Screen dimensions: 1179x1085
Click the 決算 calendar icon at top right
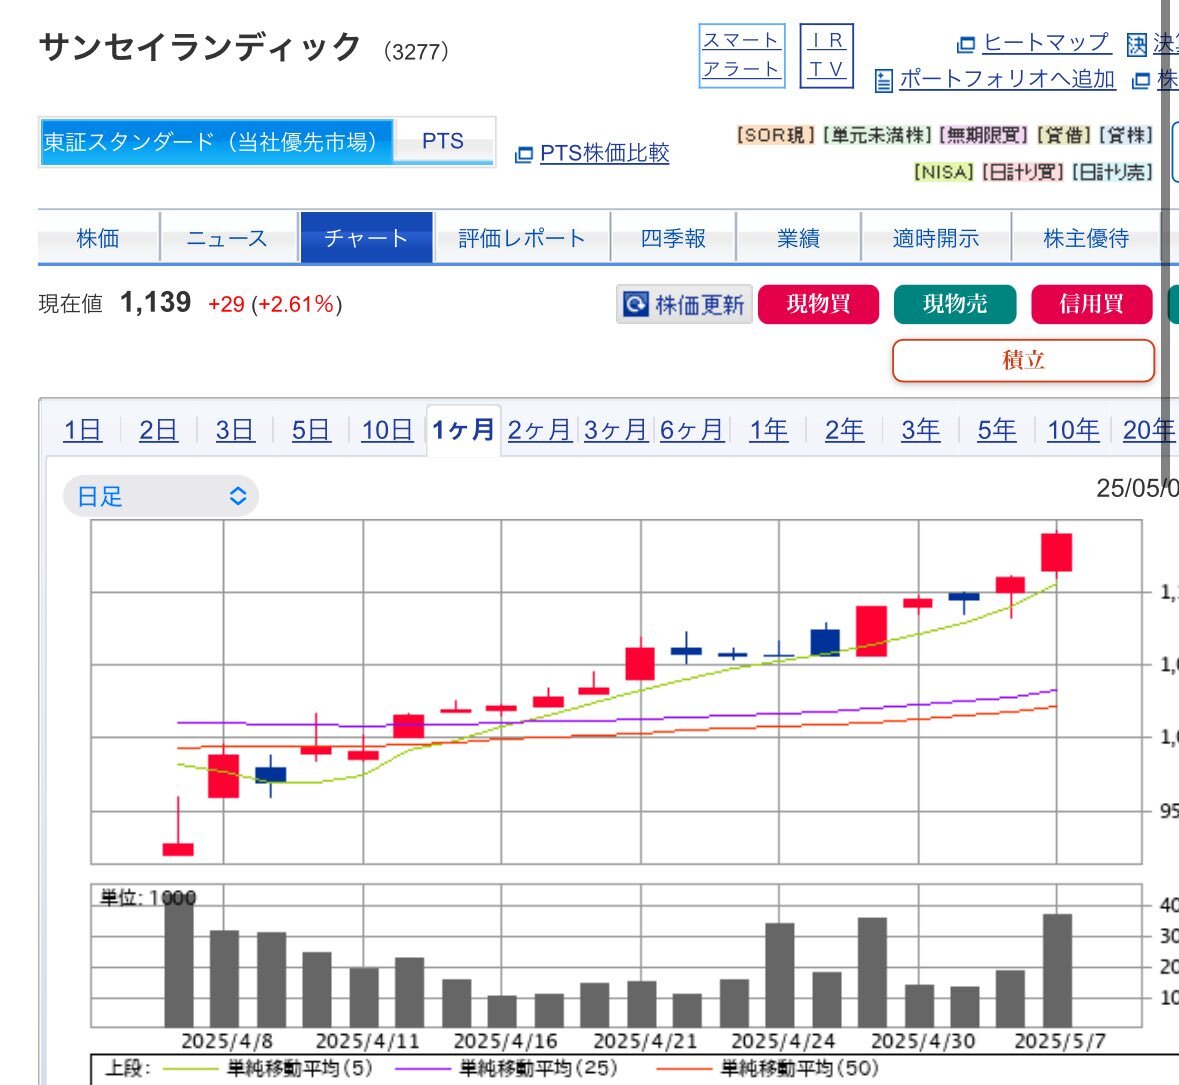coord(1136,44)
